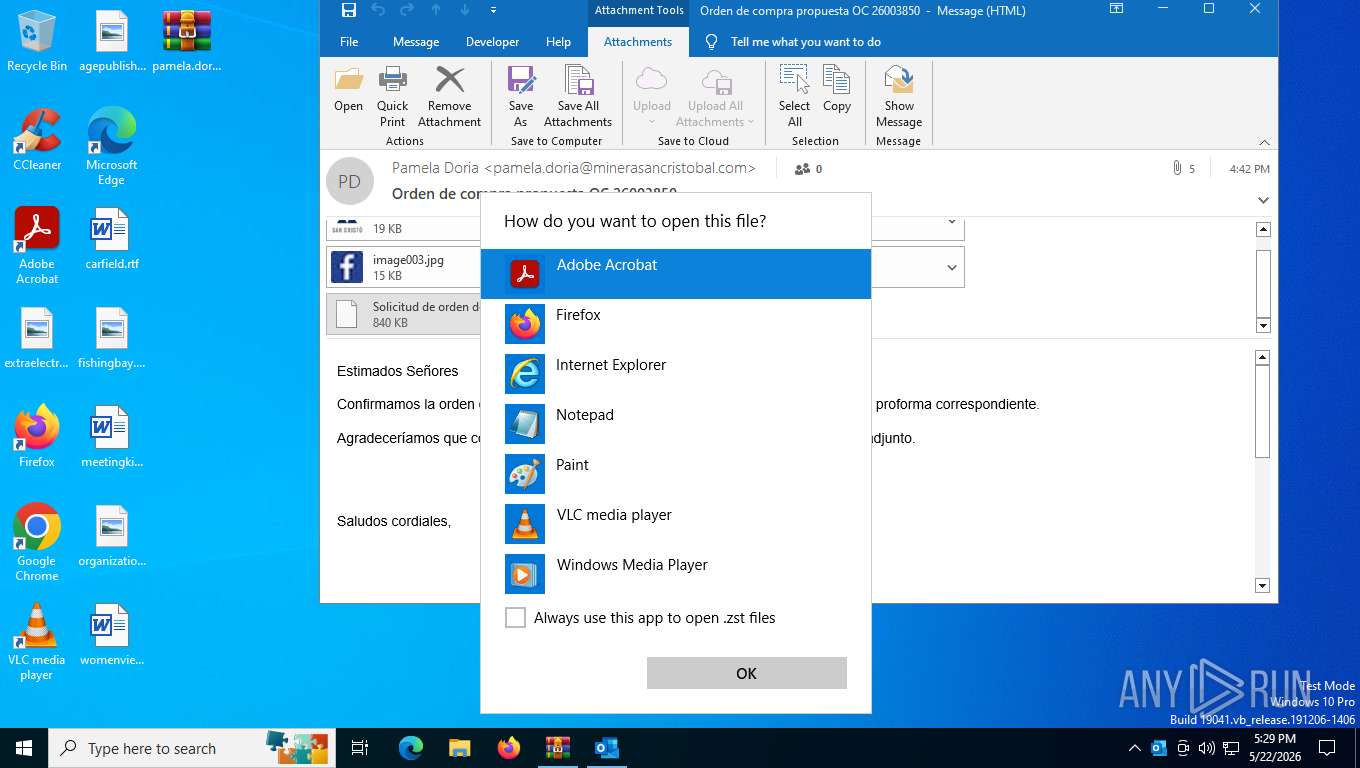The width and height of the screenshot is (1360, 768).
Task: Switch to Help ribbon tab
Action: [x=558, y=42]
